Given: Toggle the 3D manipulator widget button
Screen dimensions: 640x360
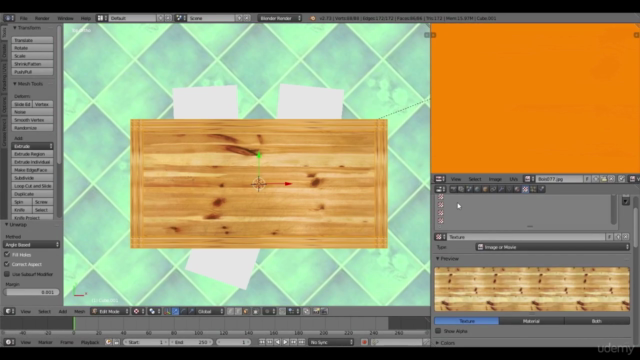Looking at the screenshot, I should (168, 311).
